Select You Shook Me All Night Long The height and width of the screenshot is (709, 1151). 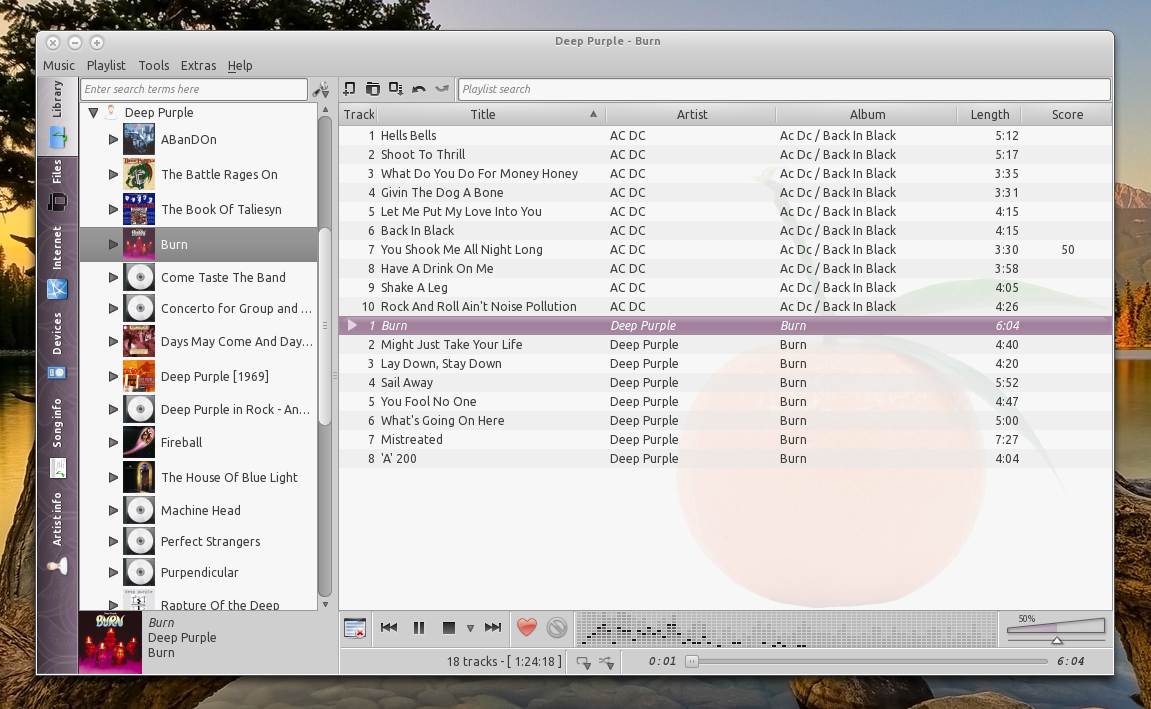point(725,250)
